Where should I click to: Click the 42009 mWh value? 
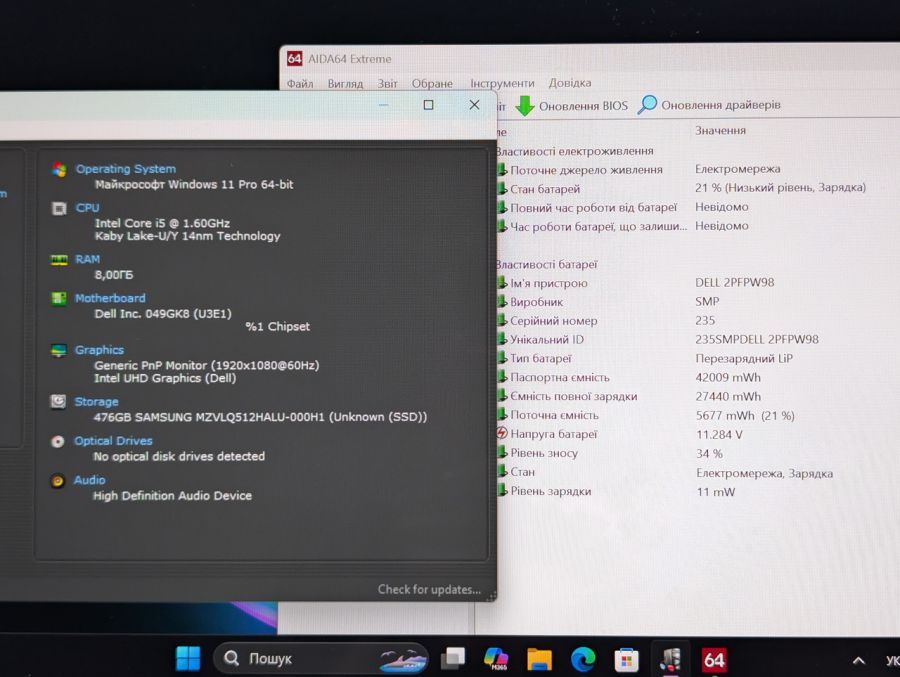point(728,377)
